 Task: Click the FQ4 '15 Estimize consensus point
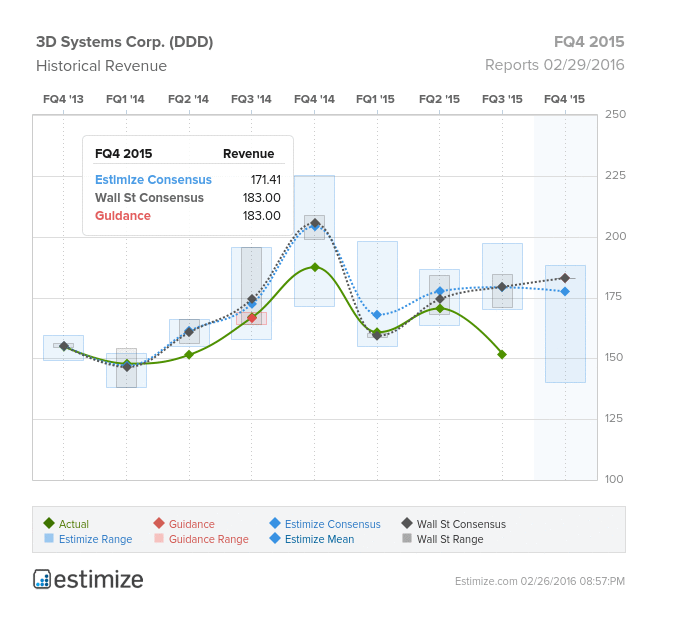tap(565, 291)
